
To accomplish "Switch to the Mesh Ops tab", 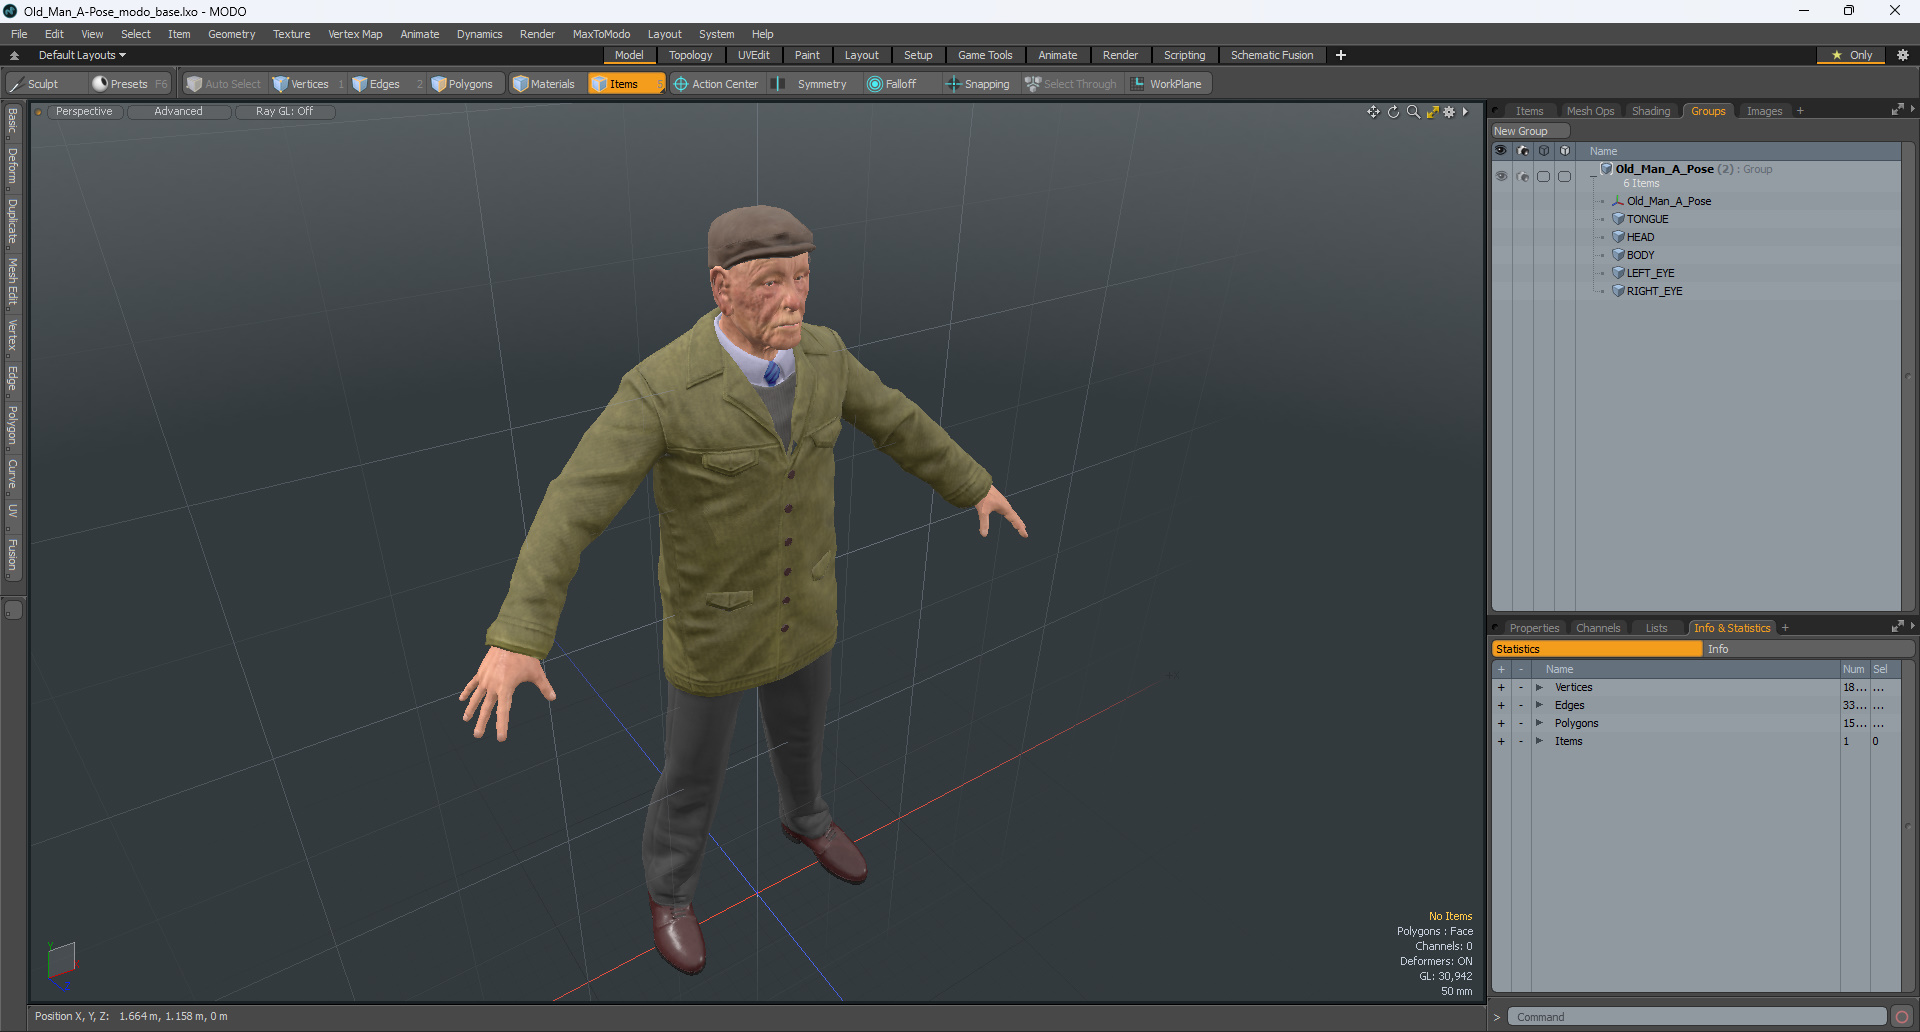I will [1590, 111].
